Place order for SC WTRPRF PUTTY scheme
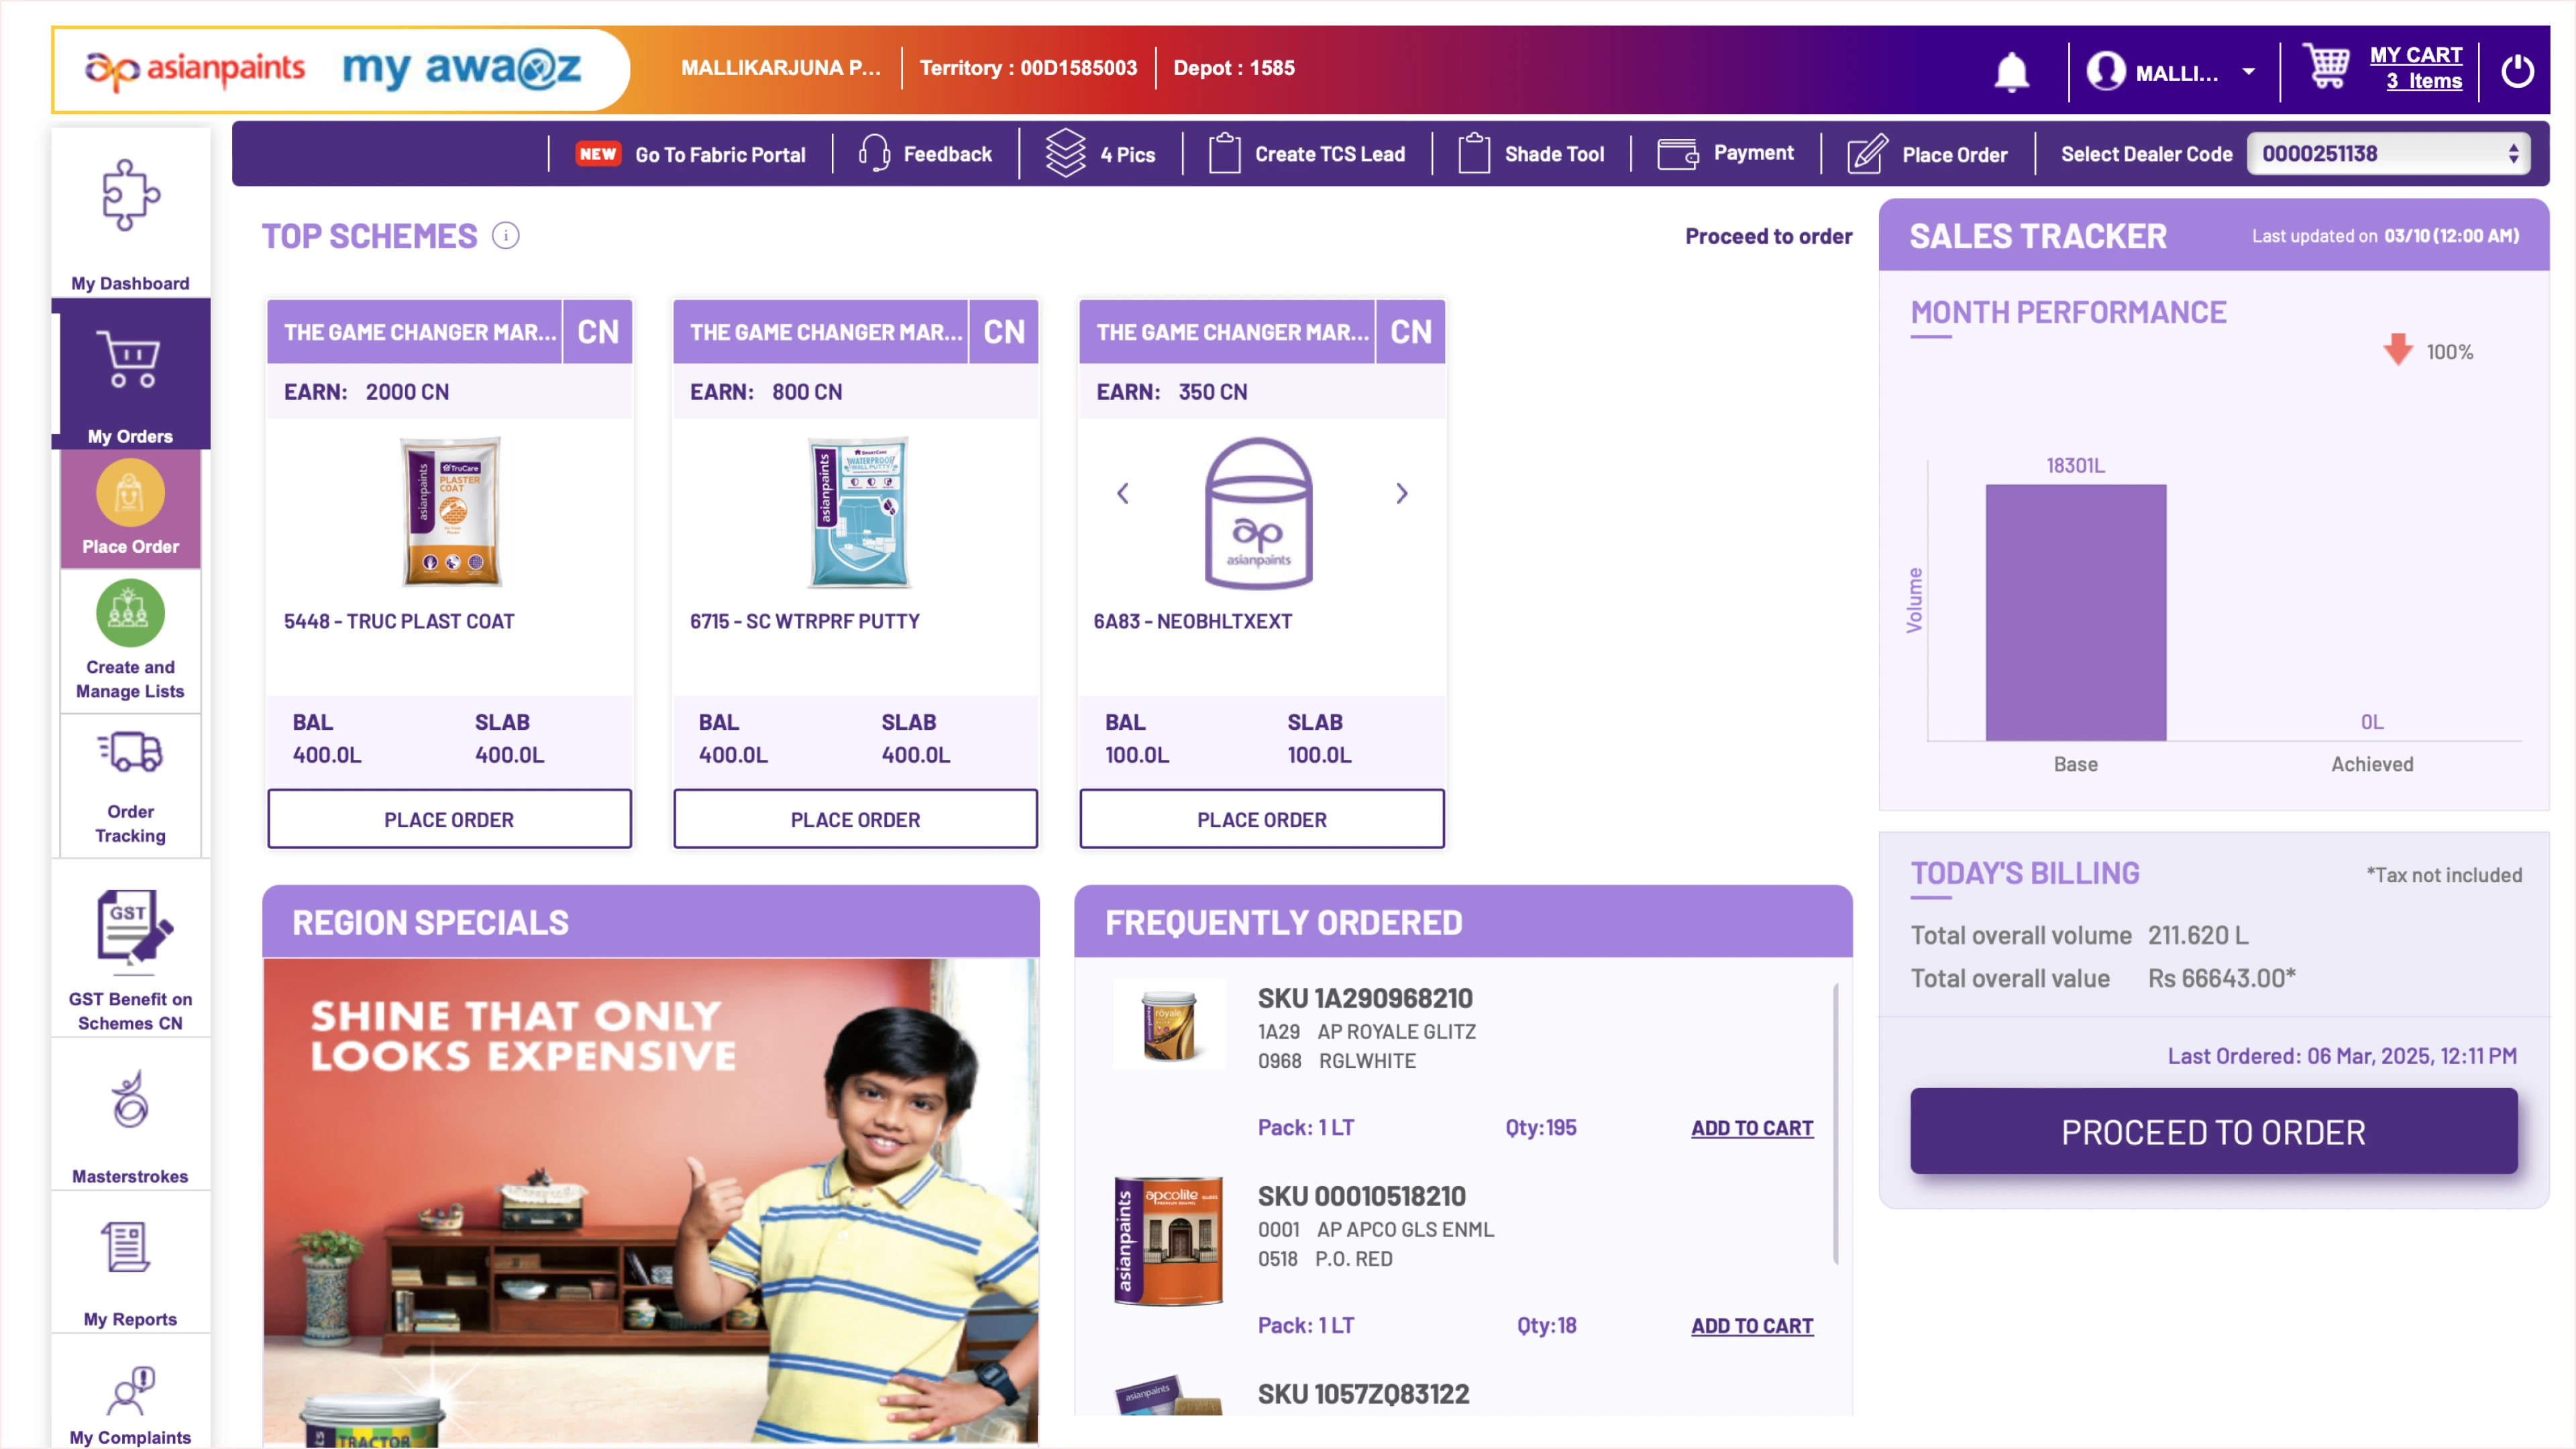The width and height of the screenshot is (2576, 1449). [x=855, y=819]
